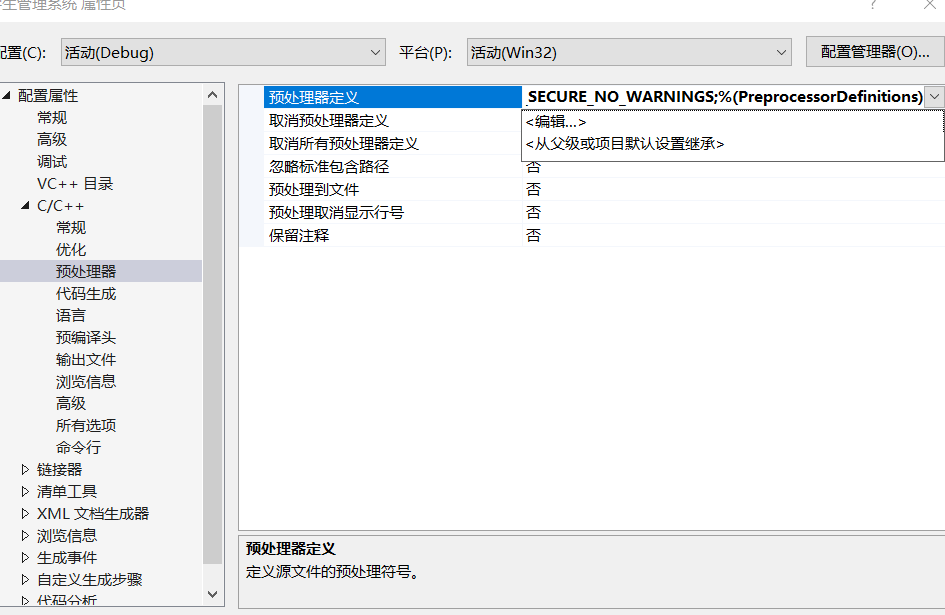Select 预编译头 in the tree

point(86,338)
